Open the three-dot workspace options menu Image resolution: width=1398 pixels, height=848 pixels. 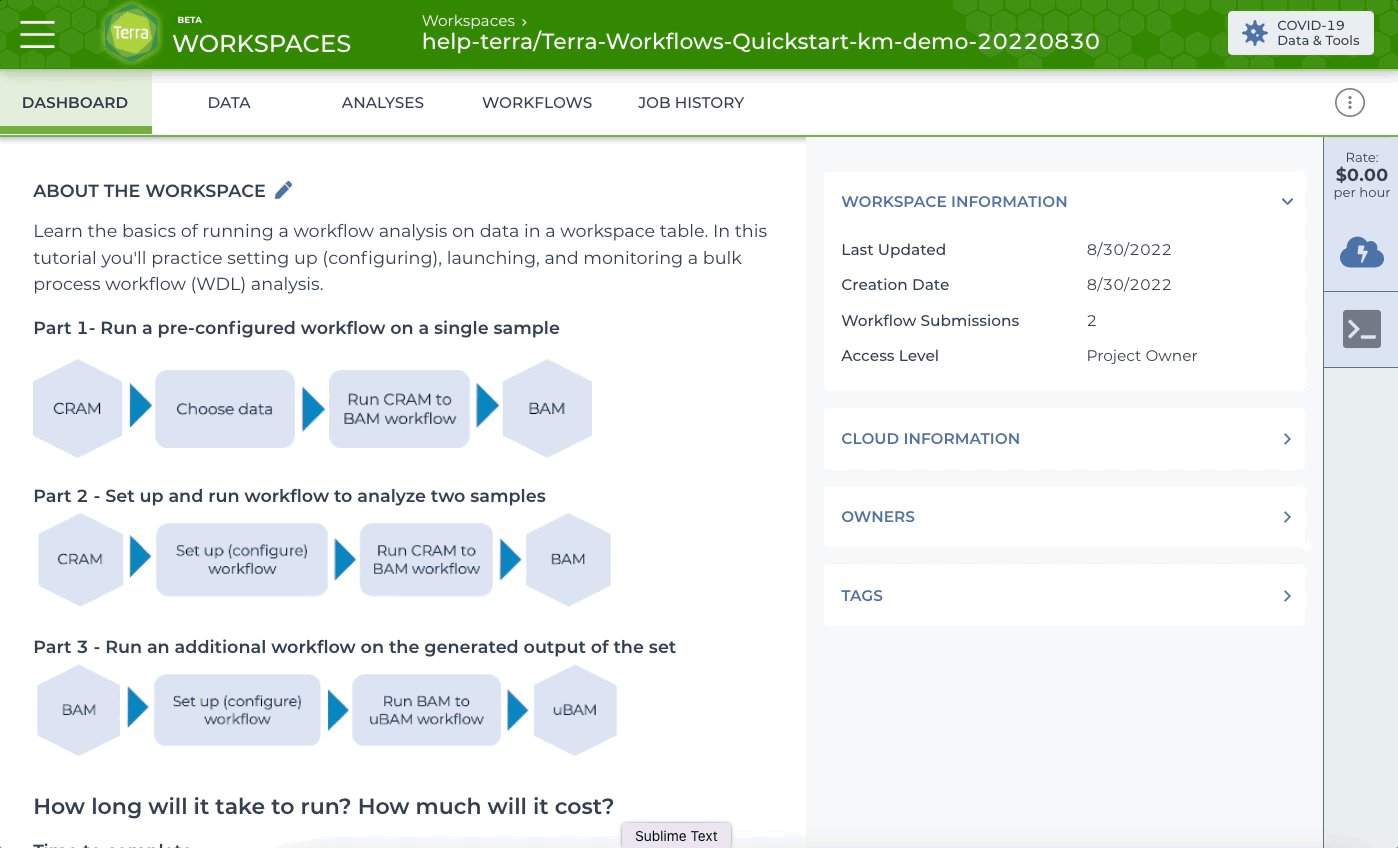(1349, 102)
